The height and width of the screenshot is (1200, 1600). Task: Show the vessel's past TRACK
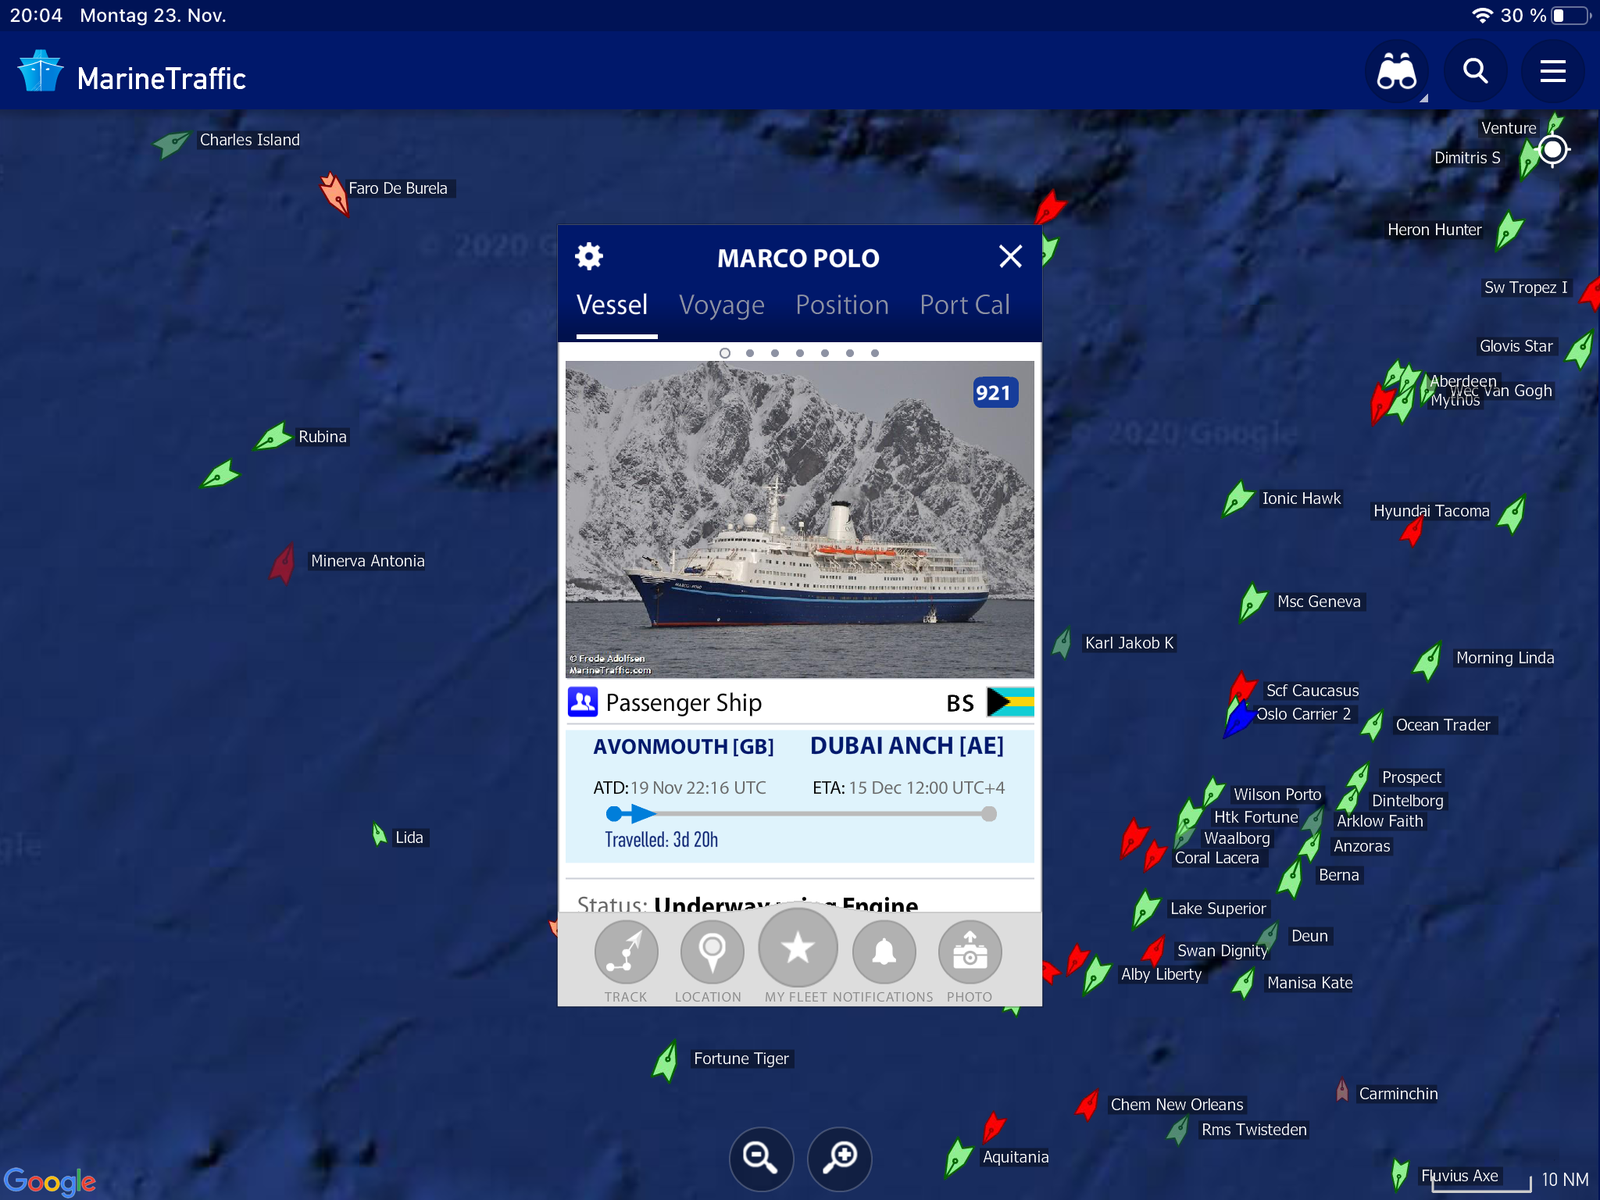click(x=626, y=952)
